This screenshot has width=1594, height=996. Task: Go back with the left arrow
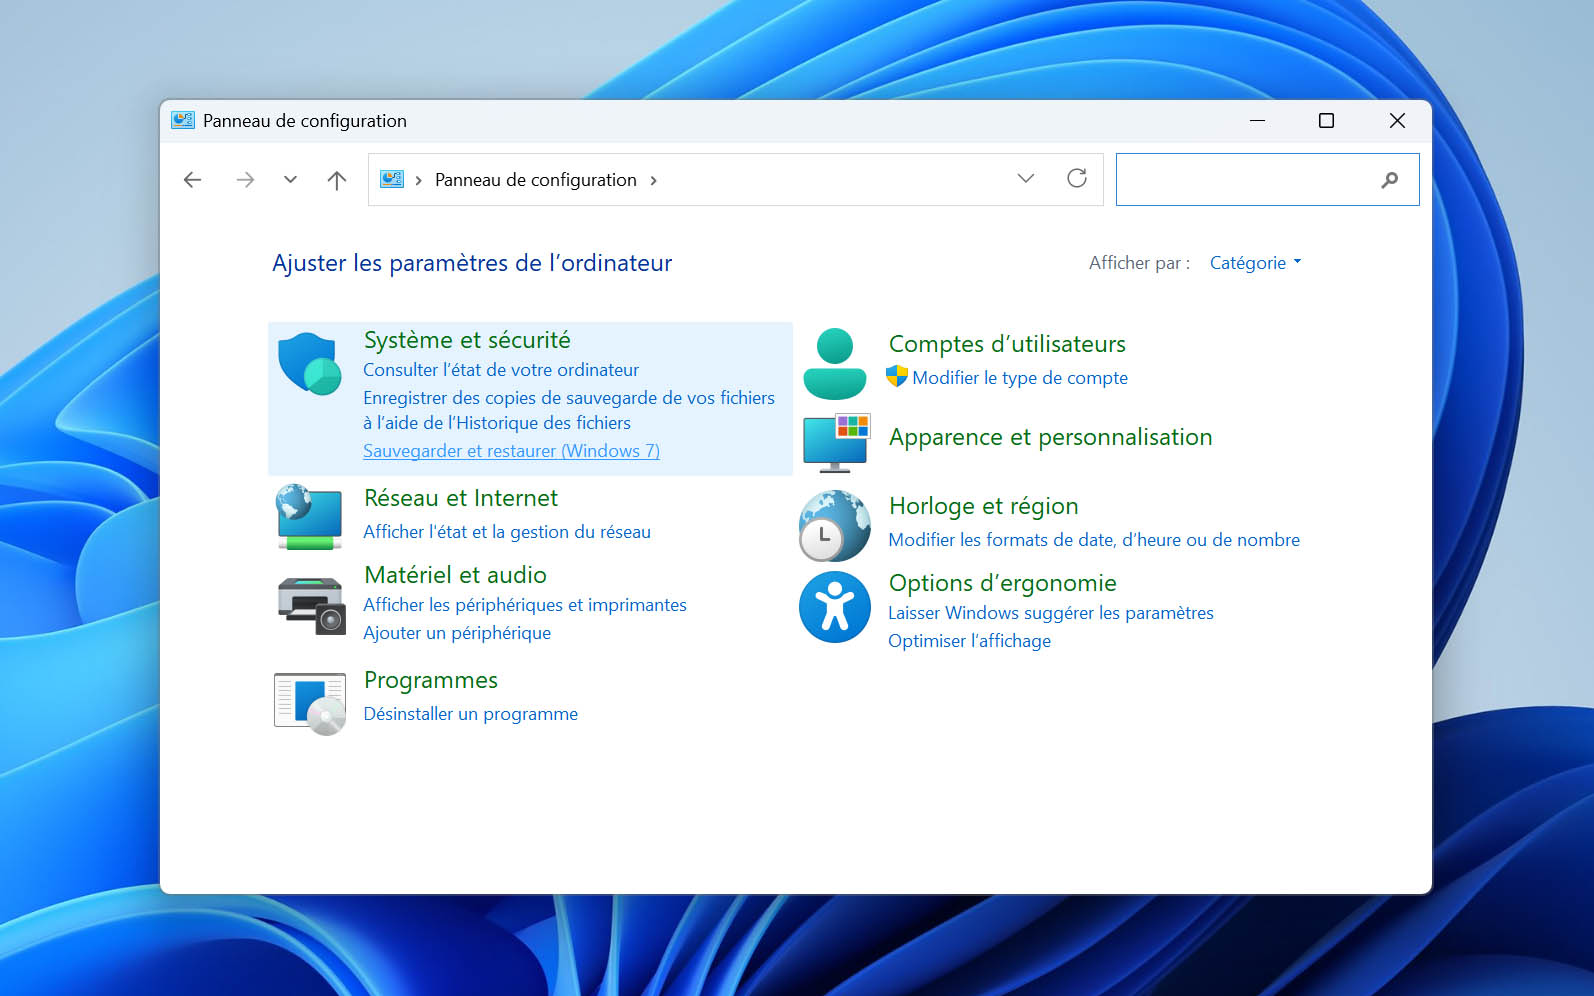193,180
